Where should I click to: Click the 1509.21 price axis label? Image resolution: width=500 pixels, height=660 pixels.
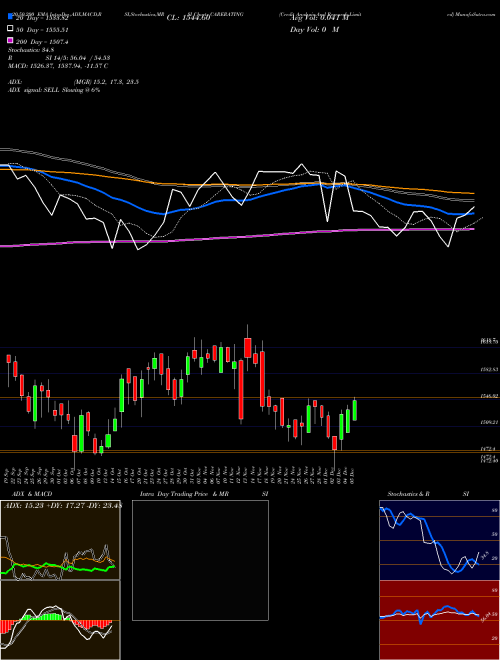489,422
